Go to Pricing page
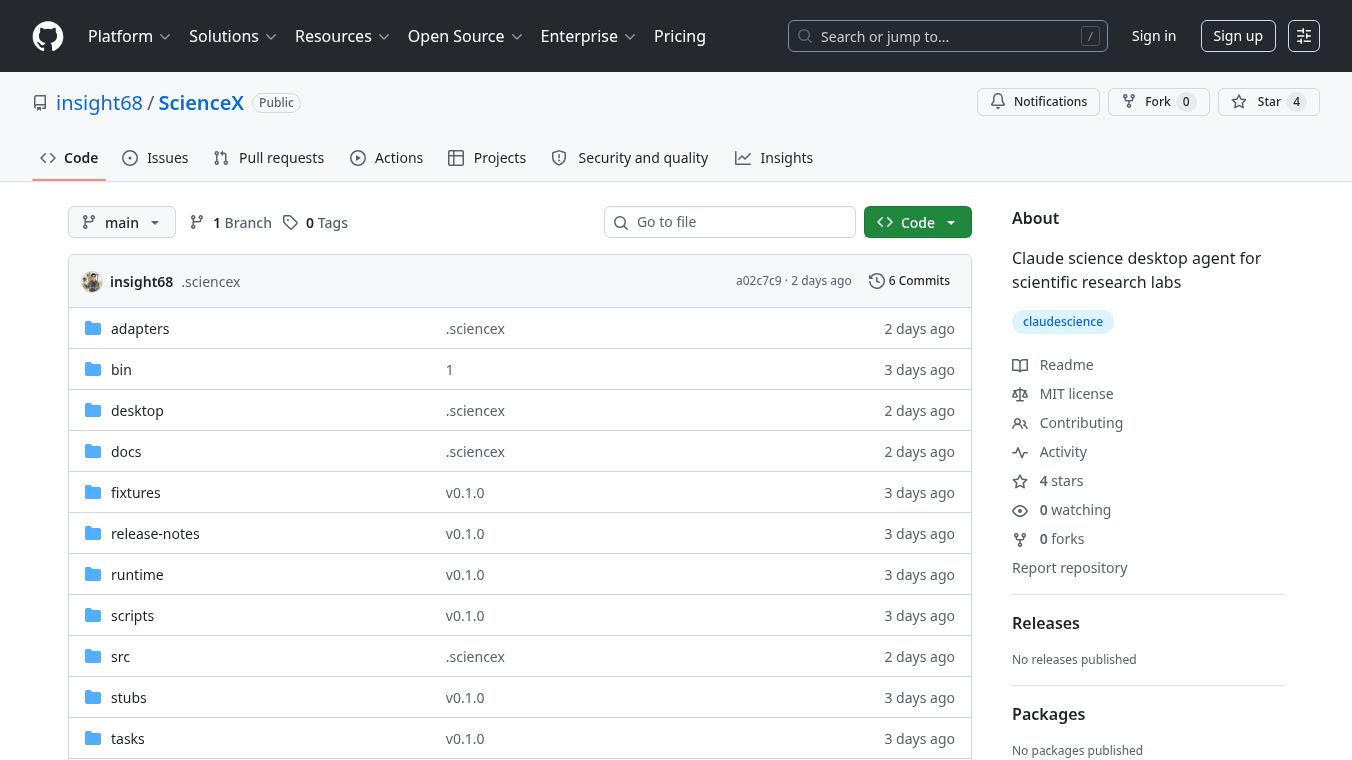Screen dimensions: 1352x760 tap(680, 36)
